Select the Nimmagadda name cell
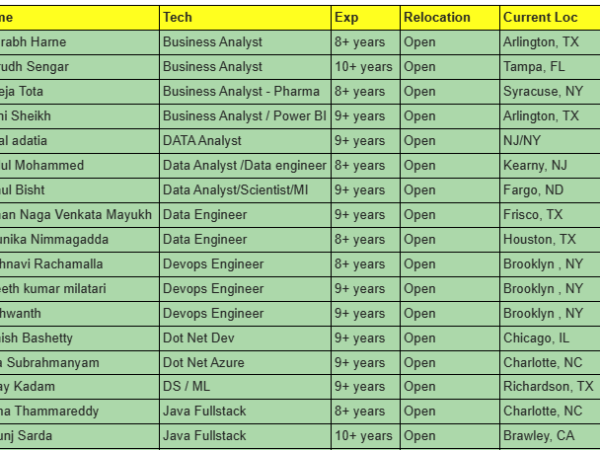This screenshot has height=450, width=600. [x=78, y=239]
